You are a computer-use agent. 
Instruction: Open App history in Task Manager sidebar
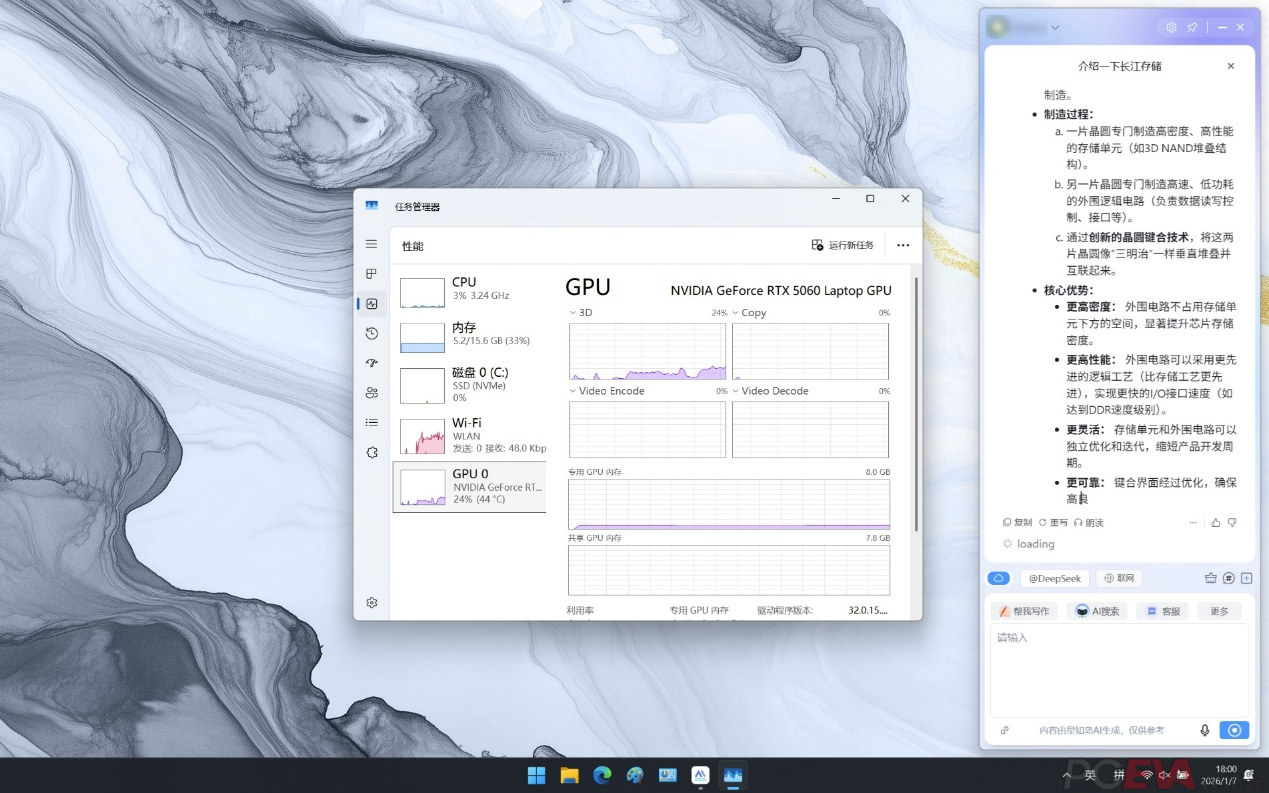tap(372, 333)
